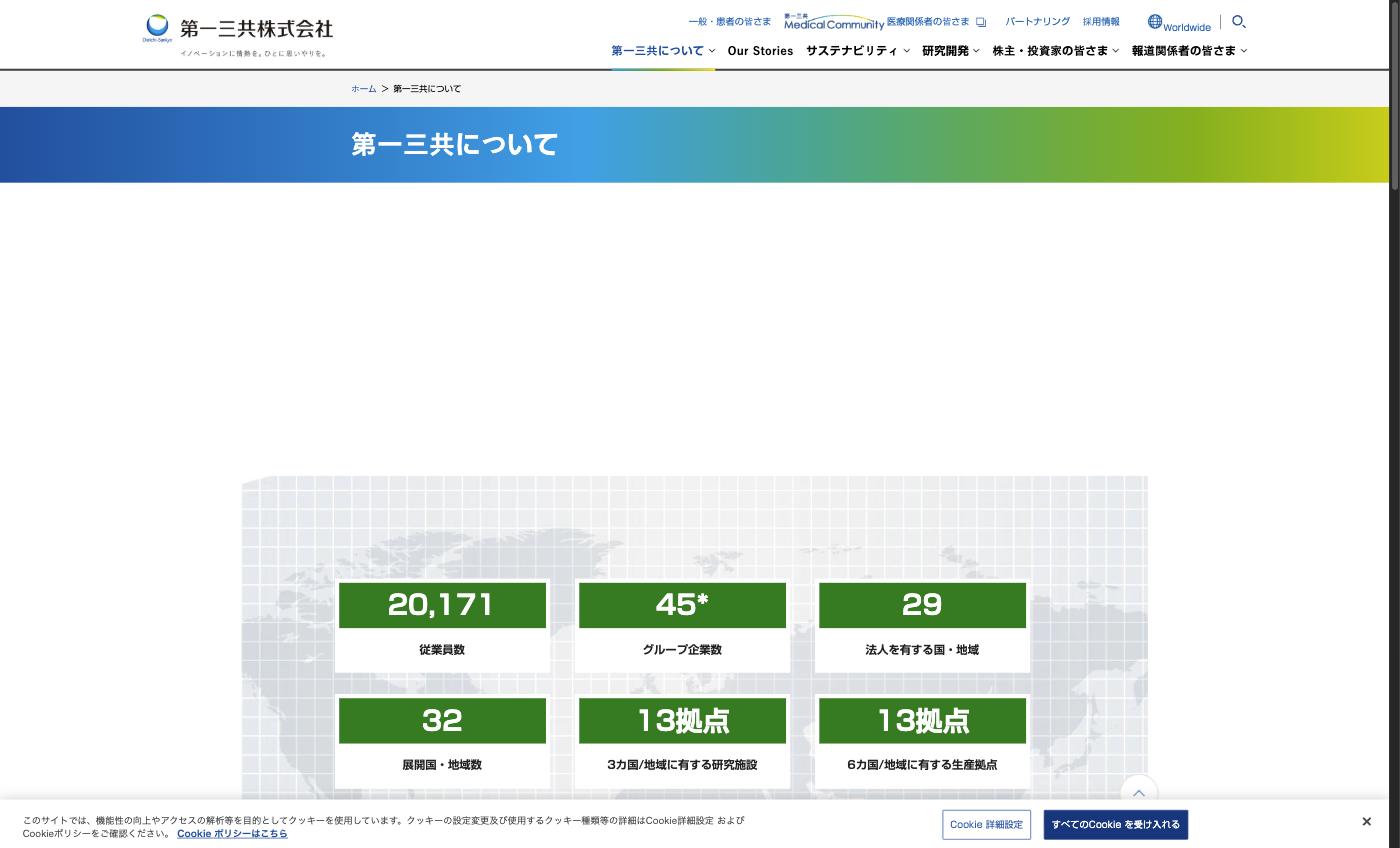This screenshot has width=1400, height=848.
Task: Open the パートナリング link
Action: tap(1037, 21)
